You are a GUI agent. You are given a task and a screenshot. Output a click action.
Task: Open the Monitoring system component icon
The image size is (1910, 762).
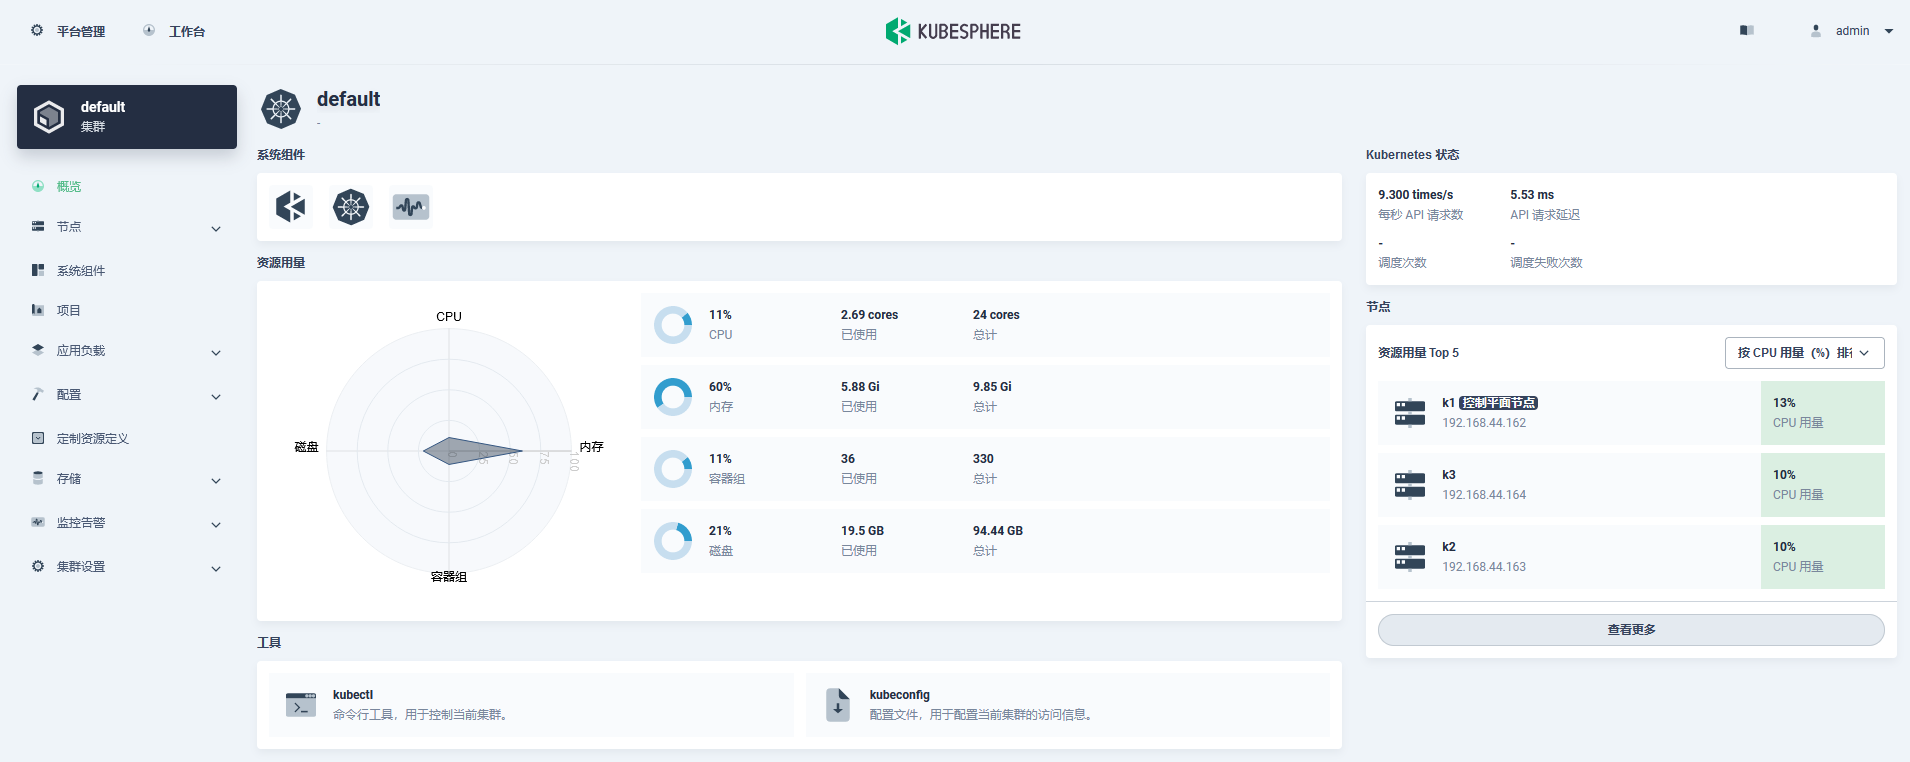pos(411,207)
